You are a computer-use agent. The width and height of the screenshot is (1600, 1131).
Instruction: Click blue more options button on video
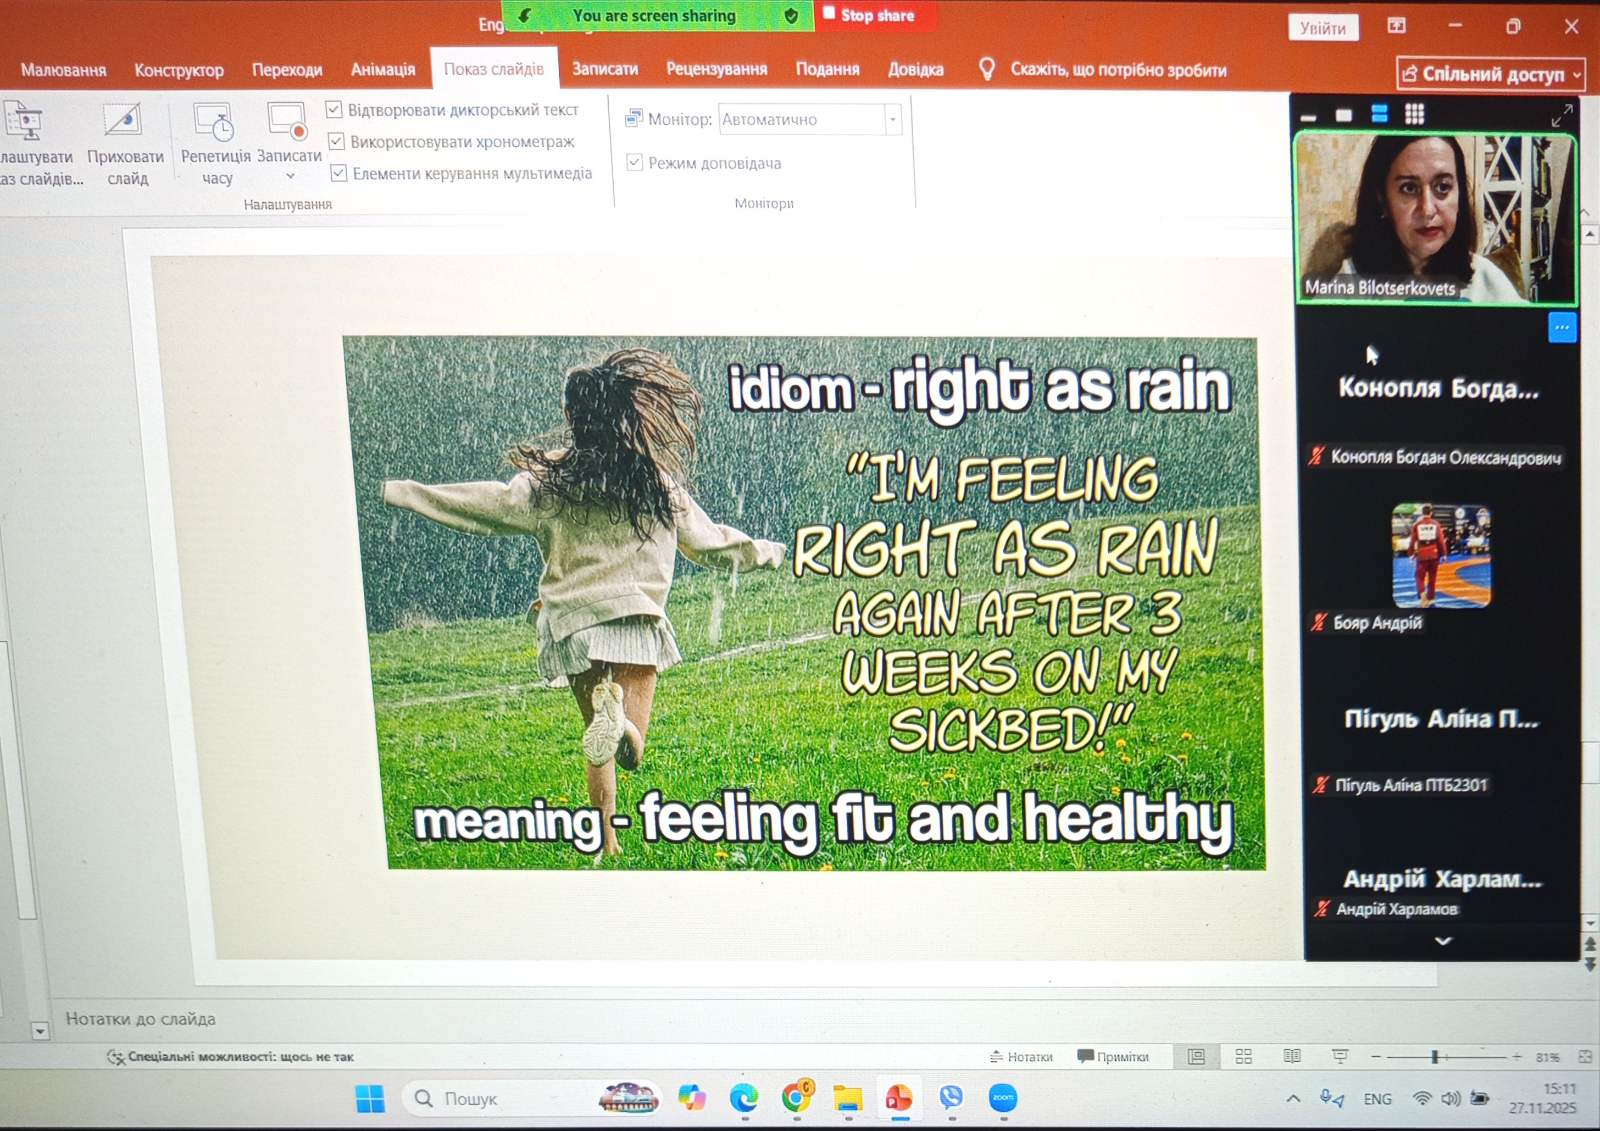1561,327
